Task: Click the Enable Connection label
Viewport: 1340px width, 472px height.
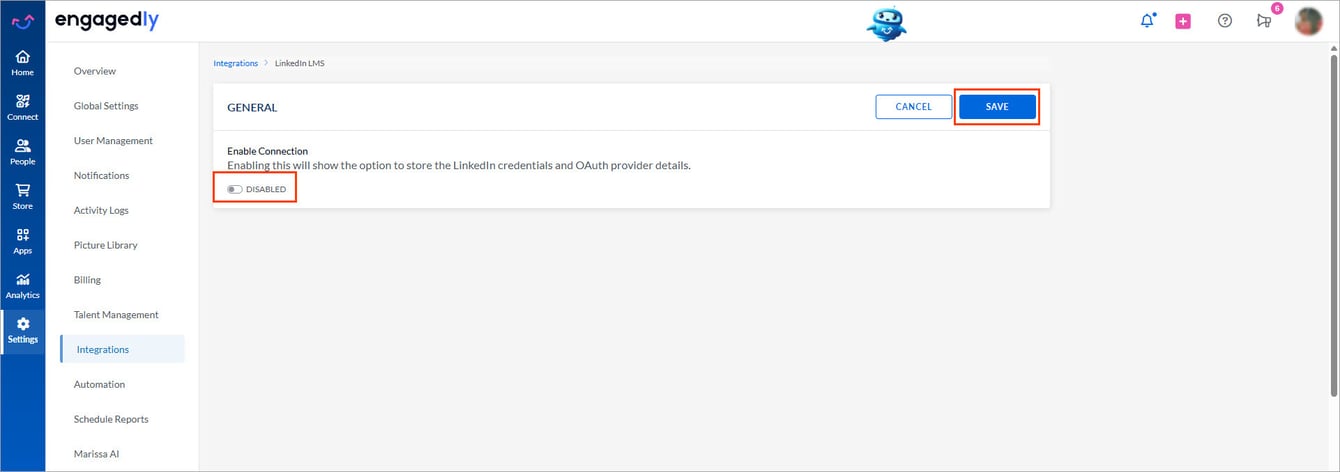Action: [x=267, y=151]
